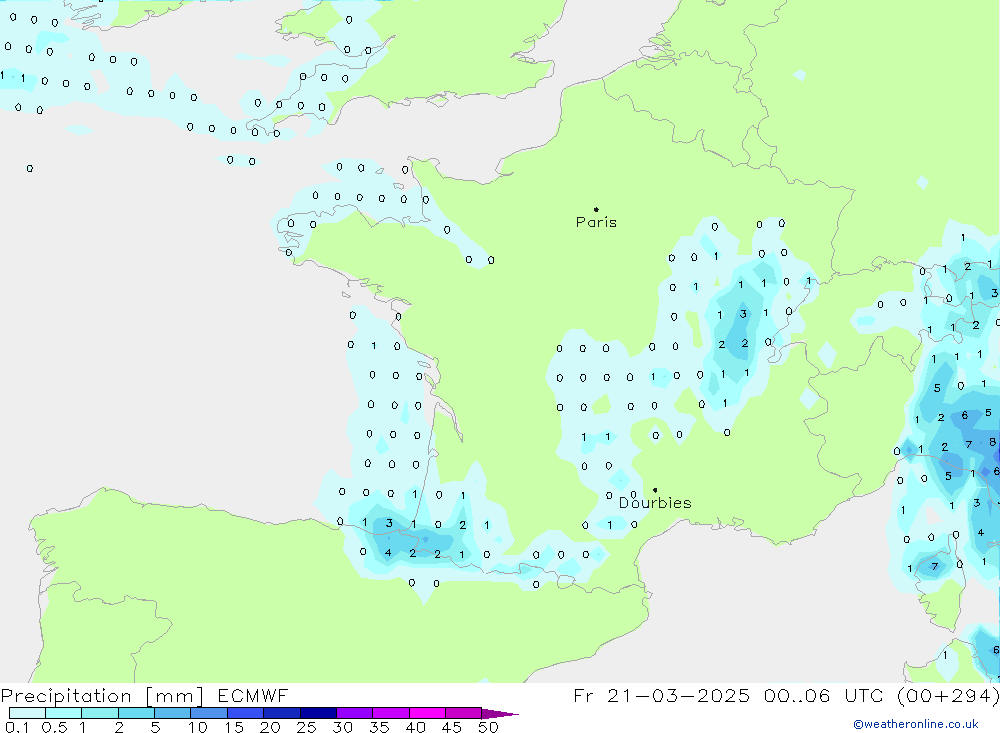
Task: Select the Dourbies location dot marker
Action: [x=655, y=490]
